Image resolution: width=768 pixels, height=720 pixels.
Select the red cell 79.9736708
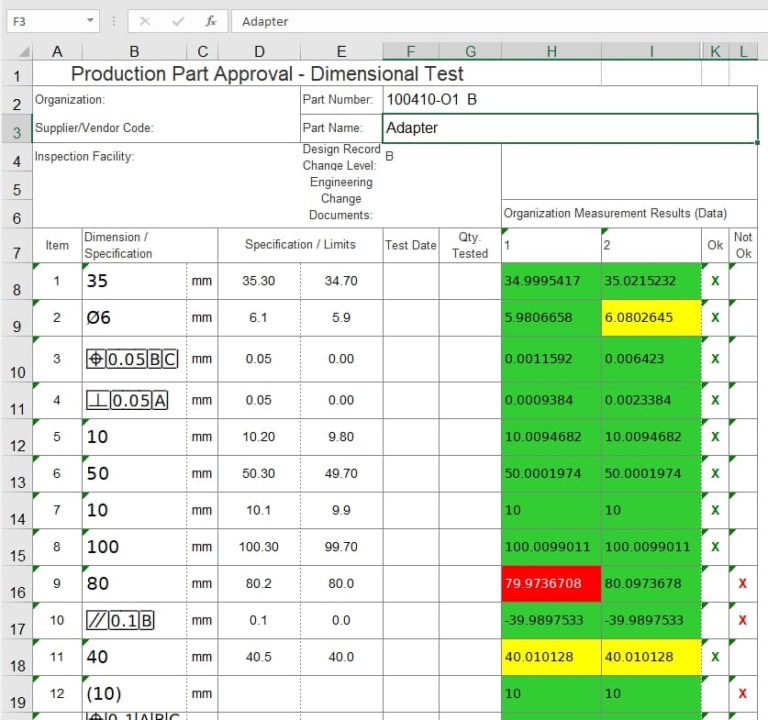pyautogui.click(x=551, y=584)
